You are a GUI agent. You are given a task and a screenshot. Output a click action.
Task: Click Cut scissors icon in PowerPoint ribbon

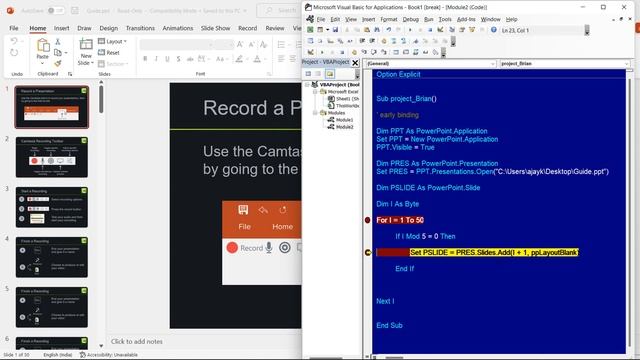coord(58,42)
